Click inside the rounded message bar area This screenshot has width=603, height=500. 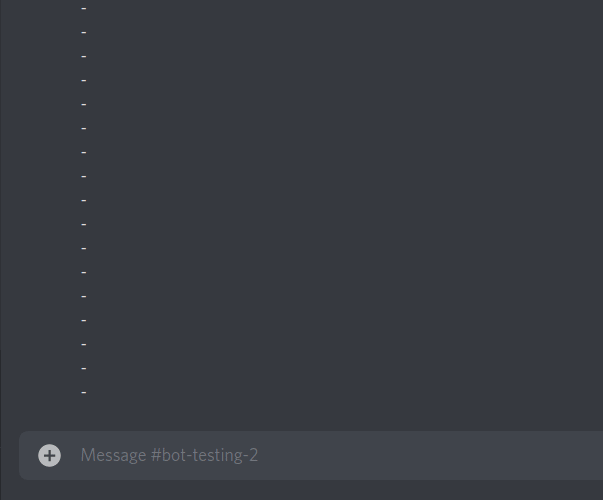(311, 455)
